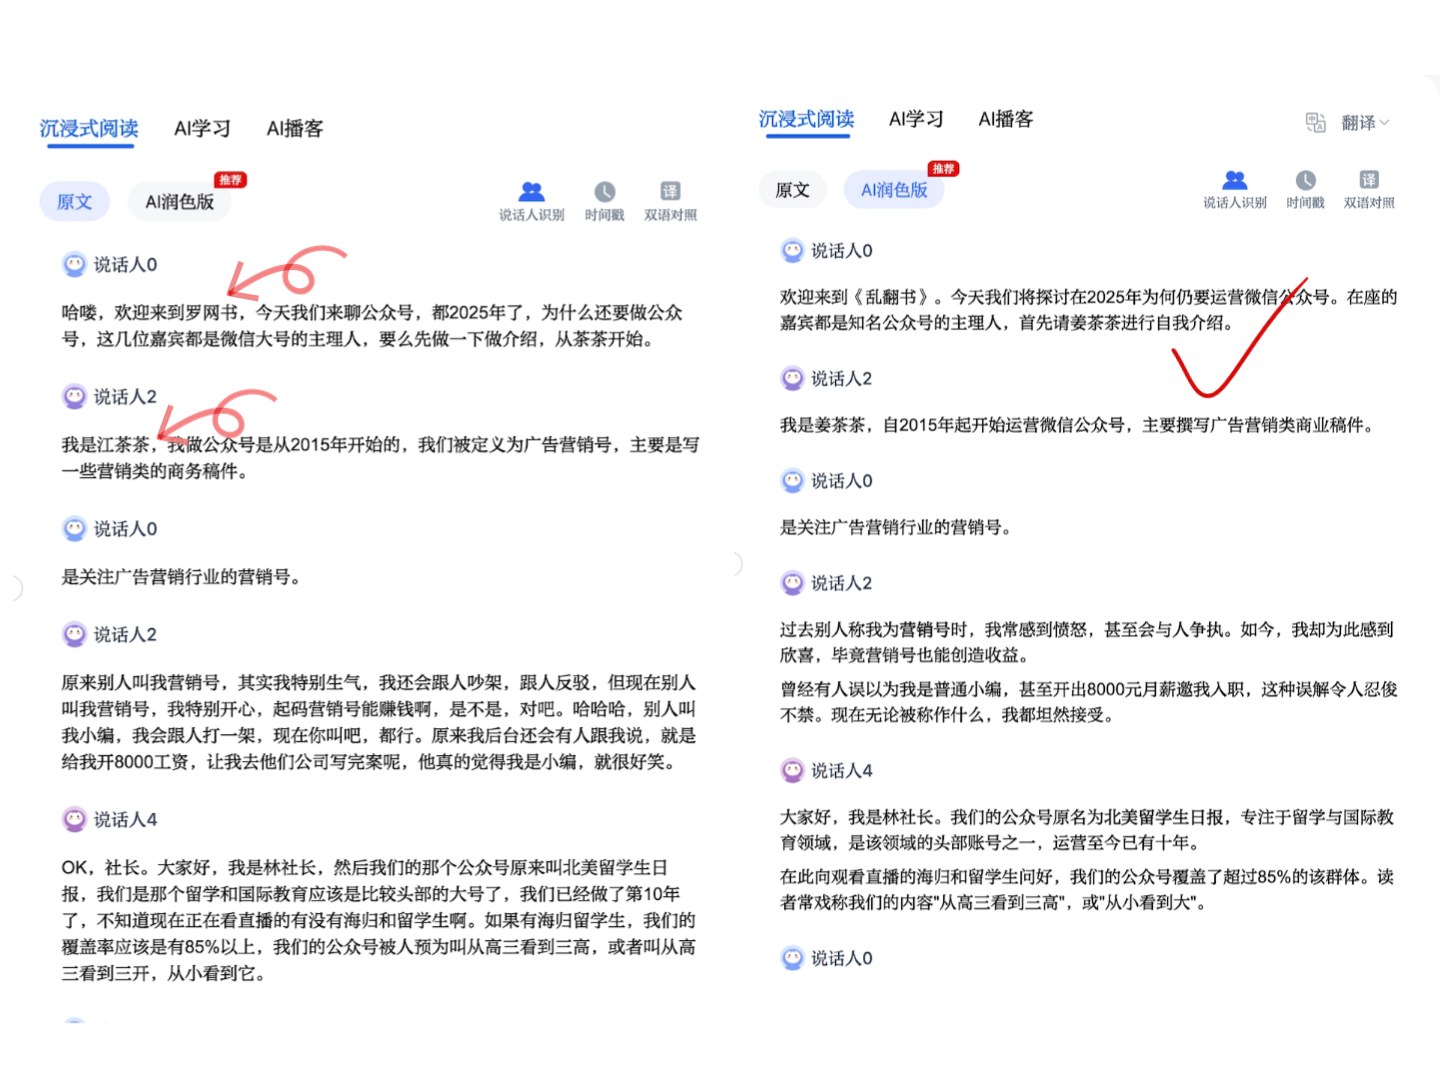Toggle 时间戳 clock icon in left panel

click(x=605, y=191)
